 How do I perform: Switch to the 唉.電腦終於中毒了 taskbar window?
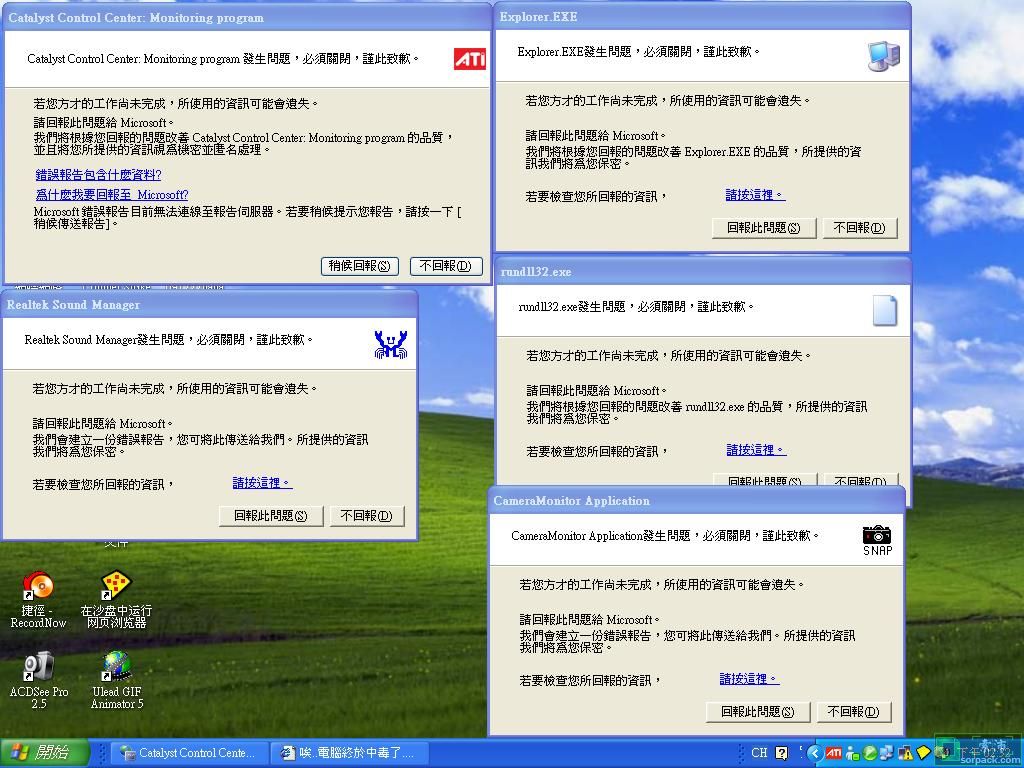click(x=352, y=753)
